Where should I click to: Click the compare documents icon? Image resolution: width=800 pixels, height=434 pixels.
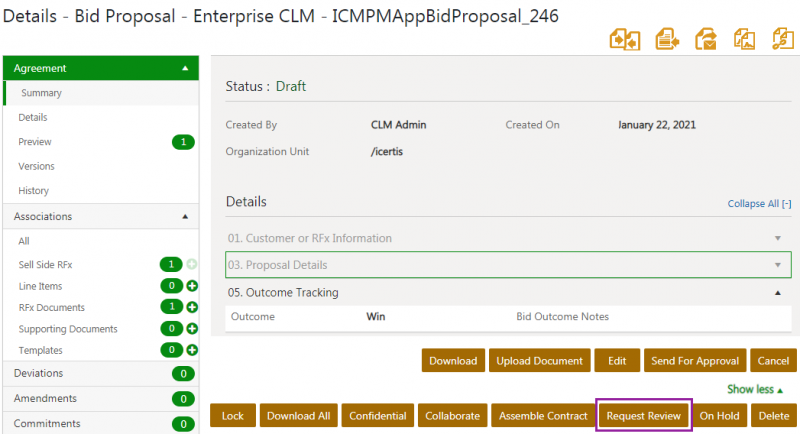(x=624, y=39)
